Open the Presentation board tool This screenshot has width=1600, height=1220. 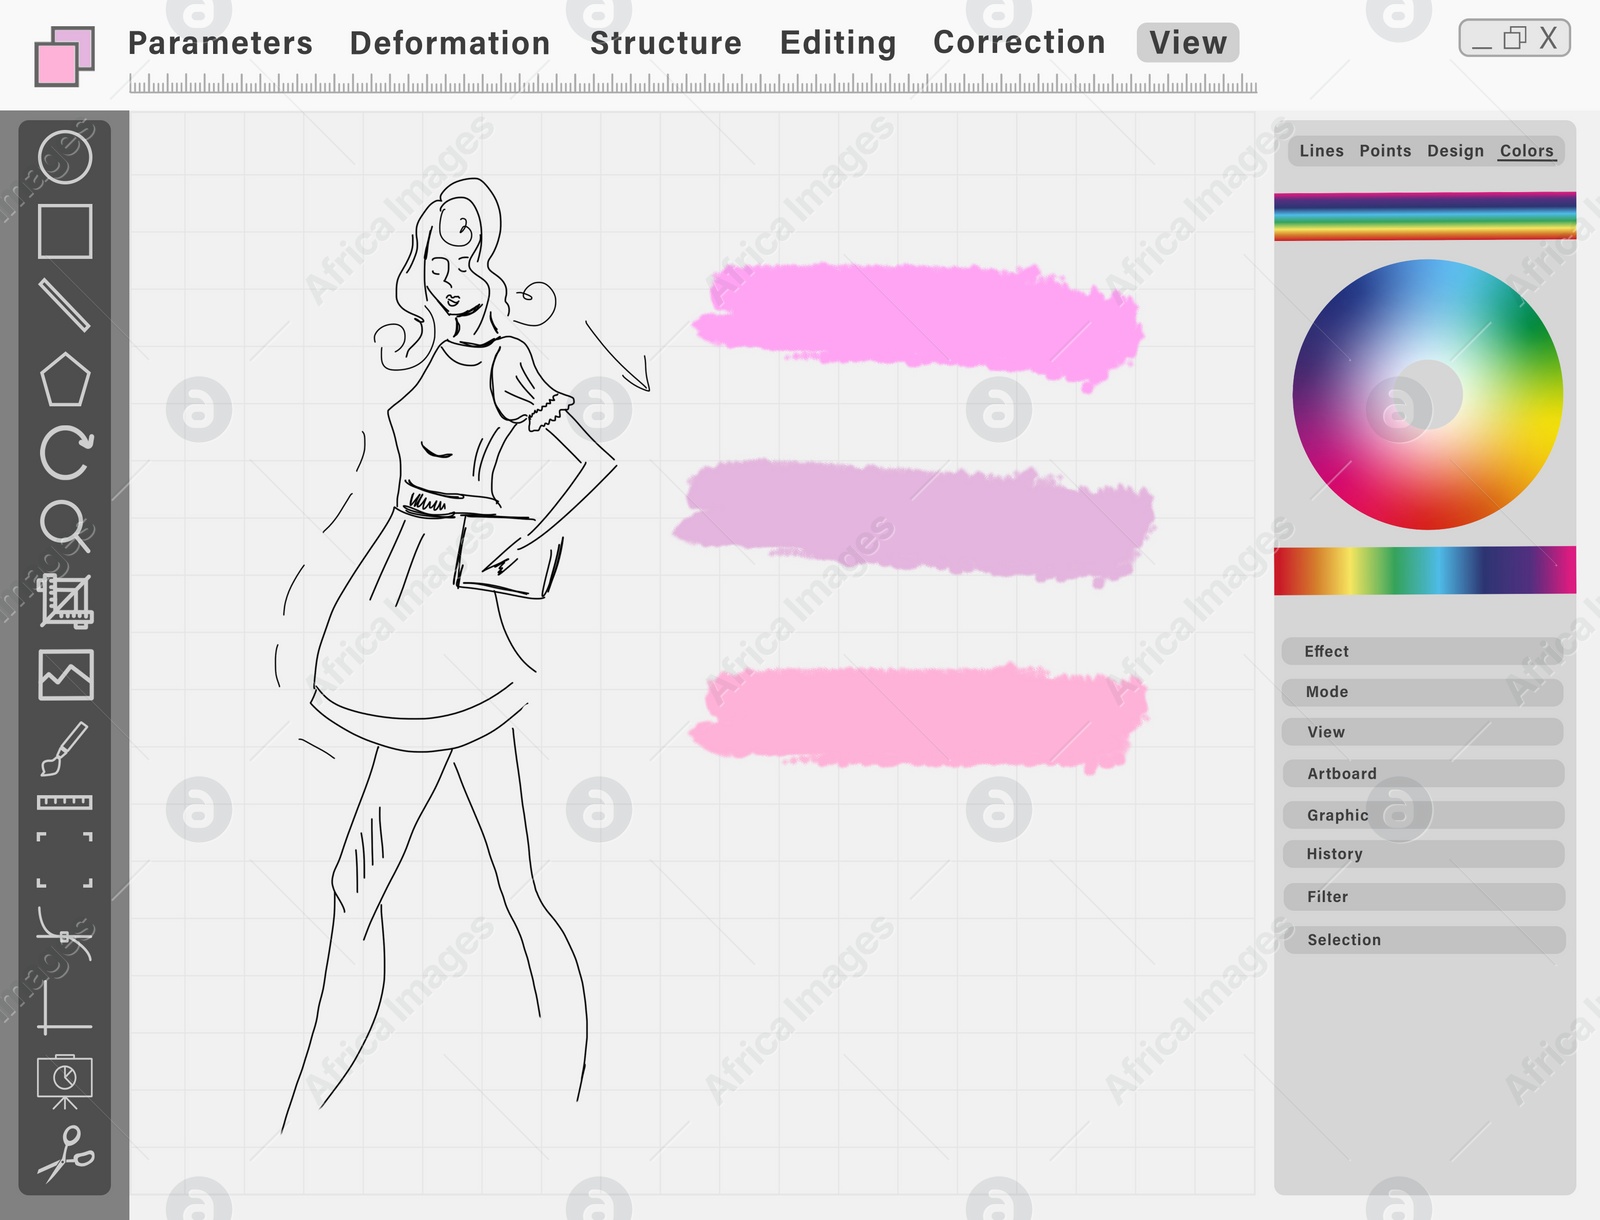point(65,1082)
